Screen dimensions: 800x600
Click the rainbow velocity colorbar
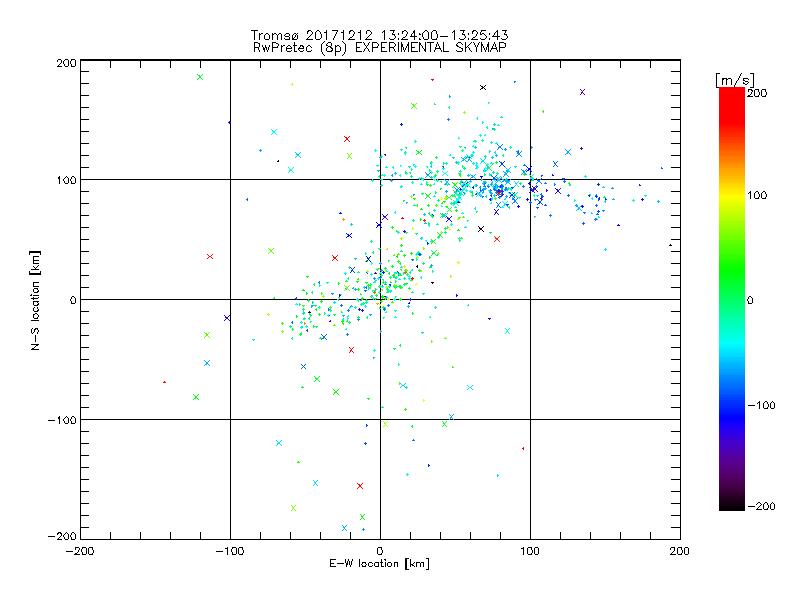coord(732,298)
